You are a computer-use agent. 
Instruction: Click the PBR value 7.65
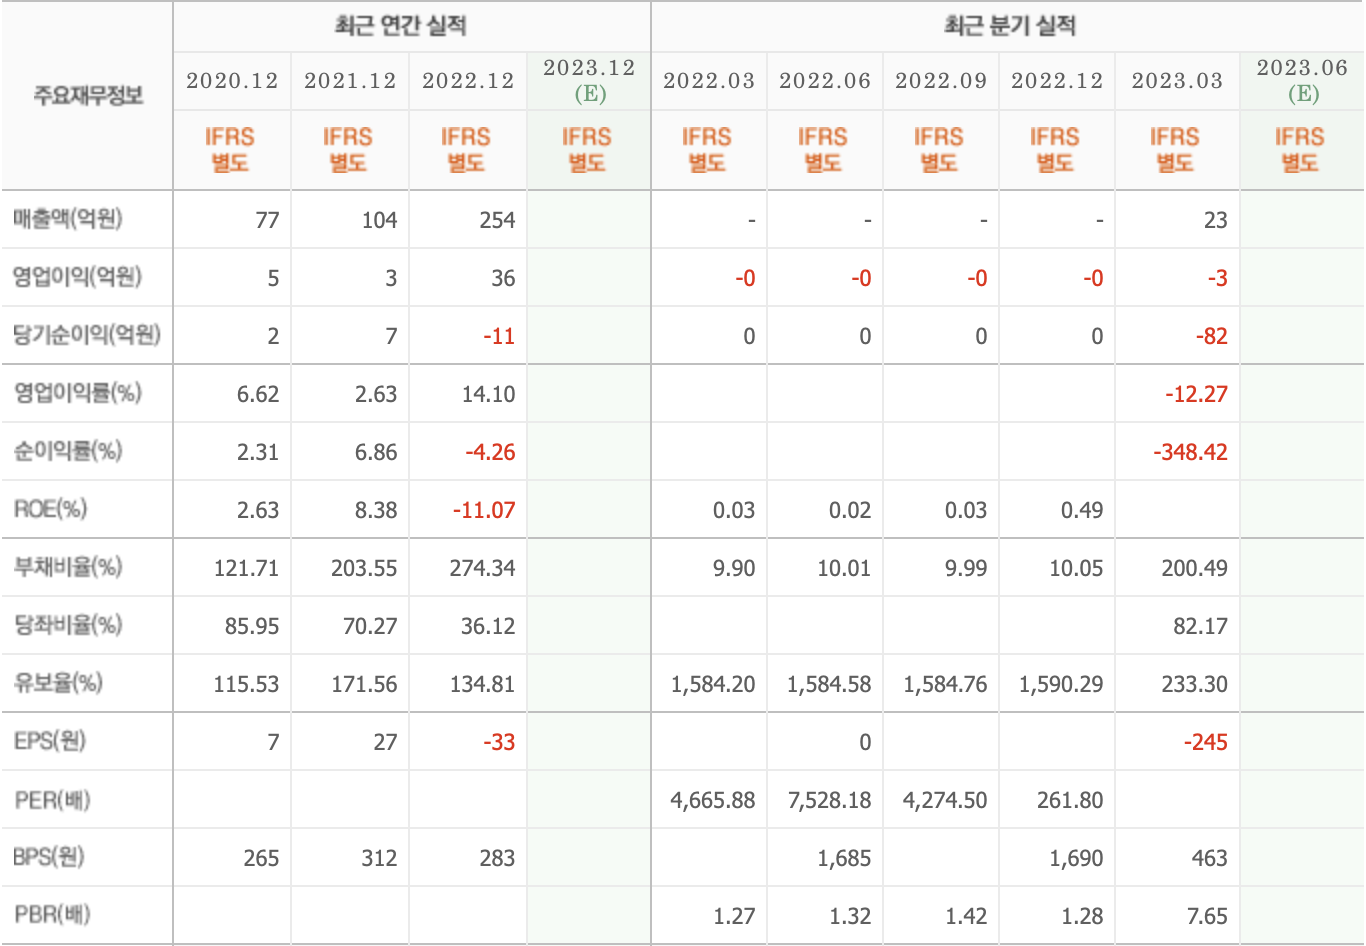1207,916
